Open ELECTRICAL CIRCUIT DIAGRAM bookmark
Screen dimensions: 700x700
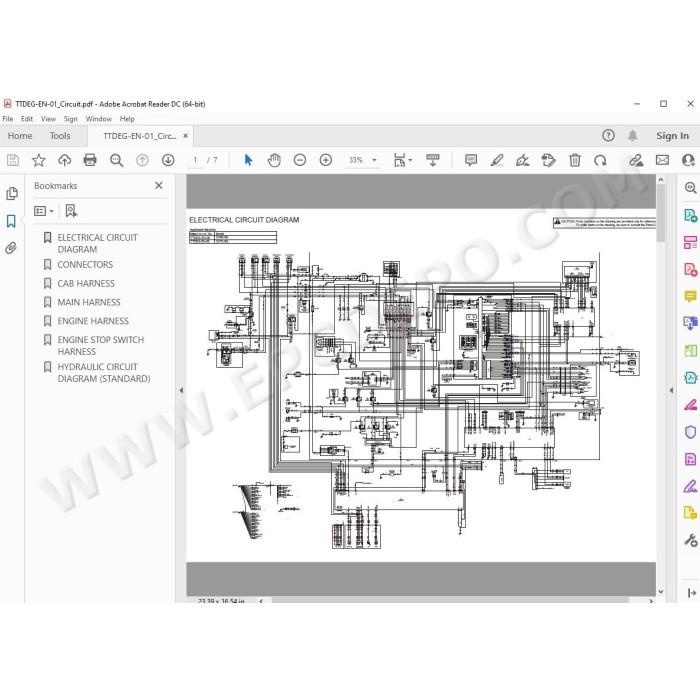(x=97, y=243)
